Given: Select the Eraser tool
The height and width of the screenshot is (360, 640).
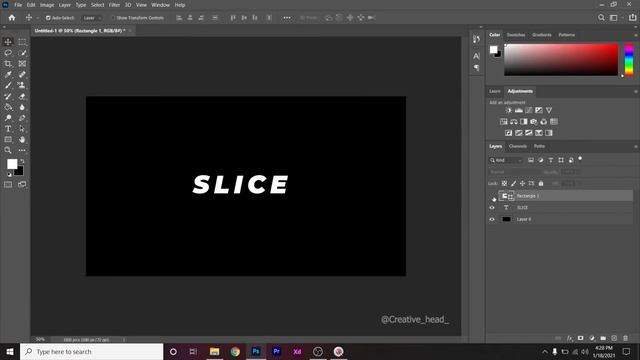Looking at the screenshot, I should coord(22,96).
